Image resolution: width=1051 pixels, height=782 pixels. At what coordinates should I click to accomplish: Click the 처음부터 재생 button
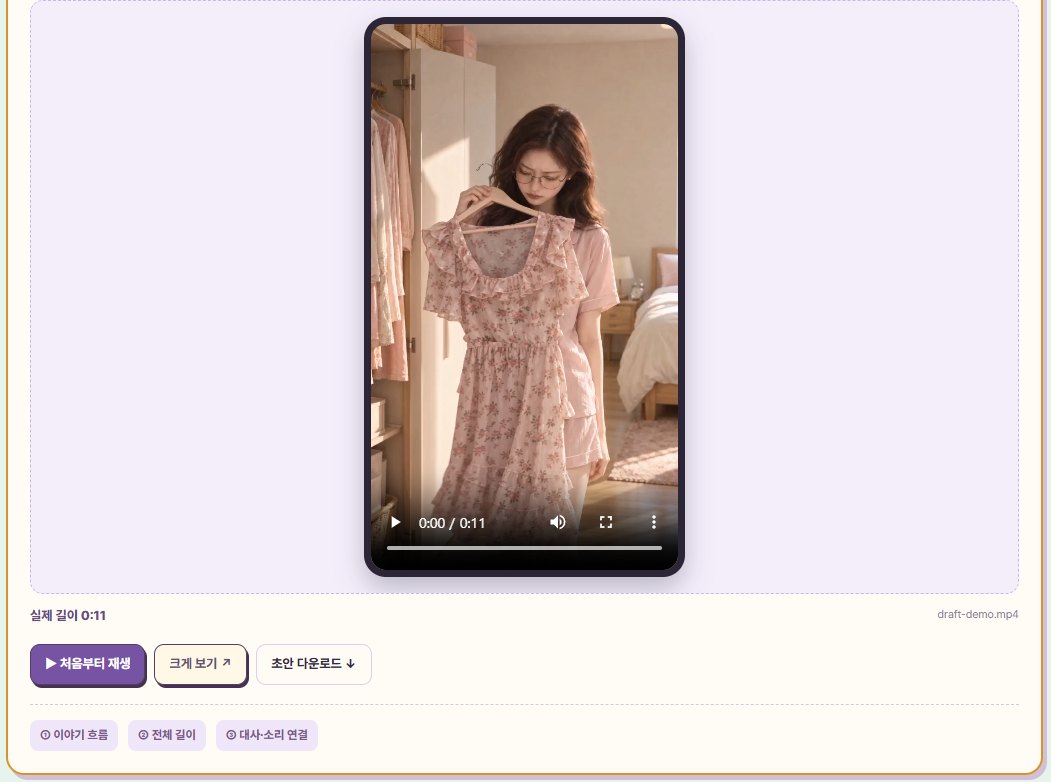pyautogui.click(x=88, y=664)
